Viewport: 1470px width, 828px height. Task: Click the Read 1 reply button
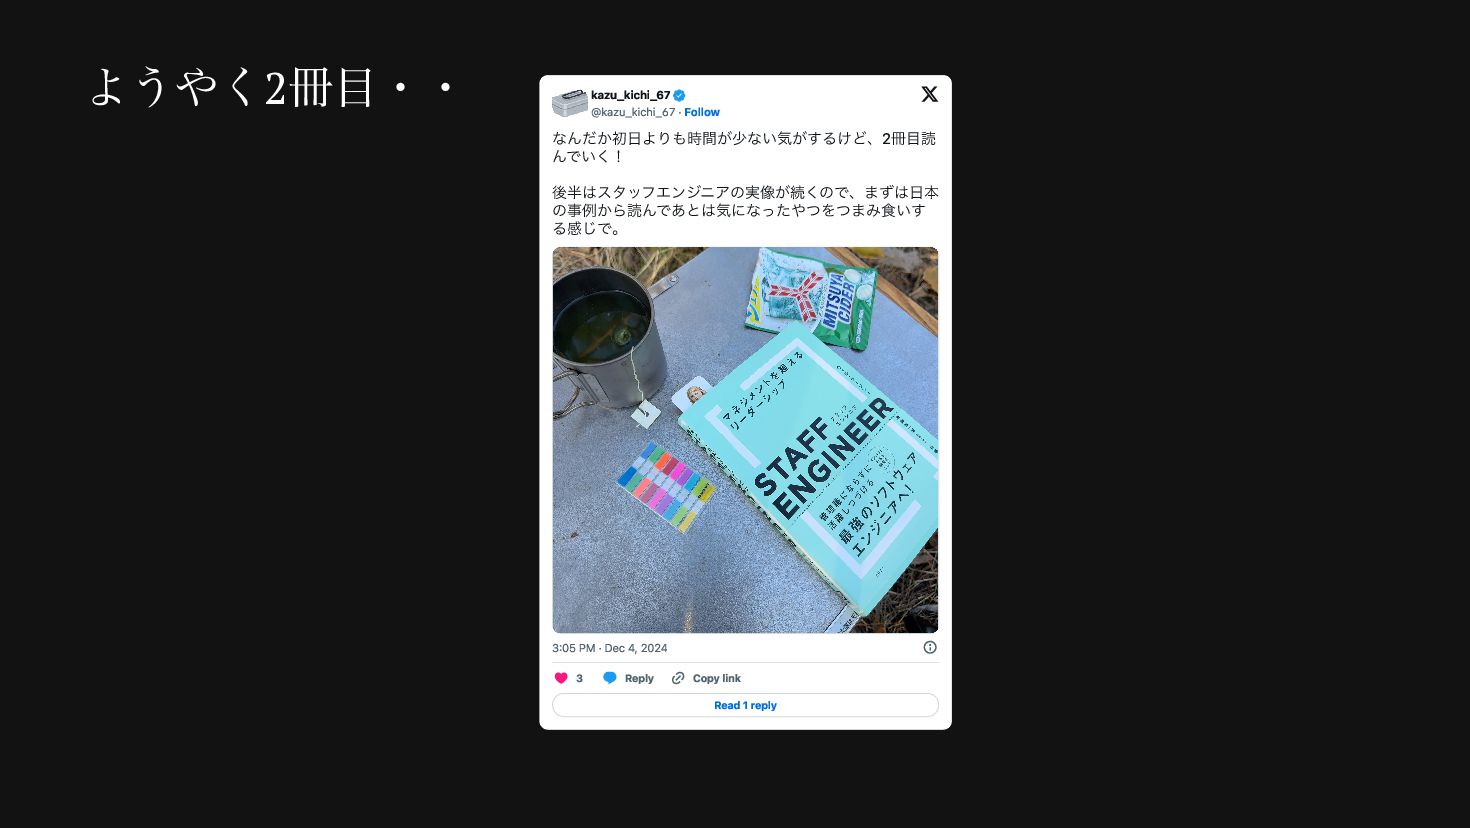pos(745,705)
